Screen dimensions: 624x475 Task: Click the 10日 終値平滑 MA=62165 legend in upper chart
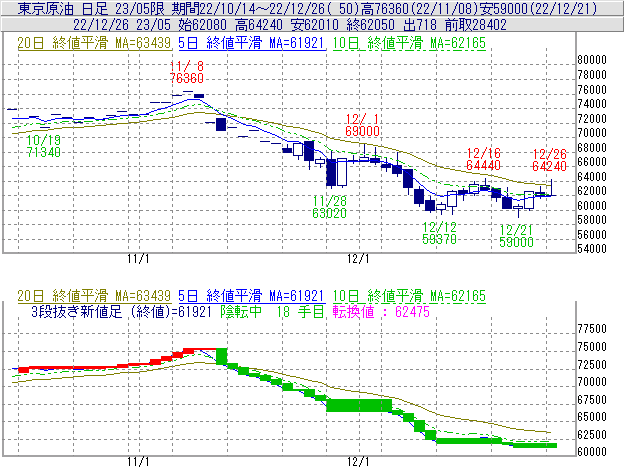409,43
